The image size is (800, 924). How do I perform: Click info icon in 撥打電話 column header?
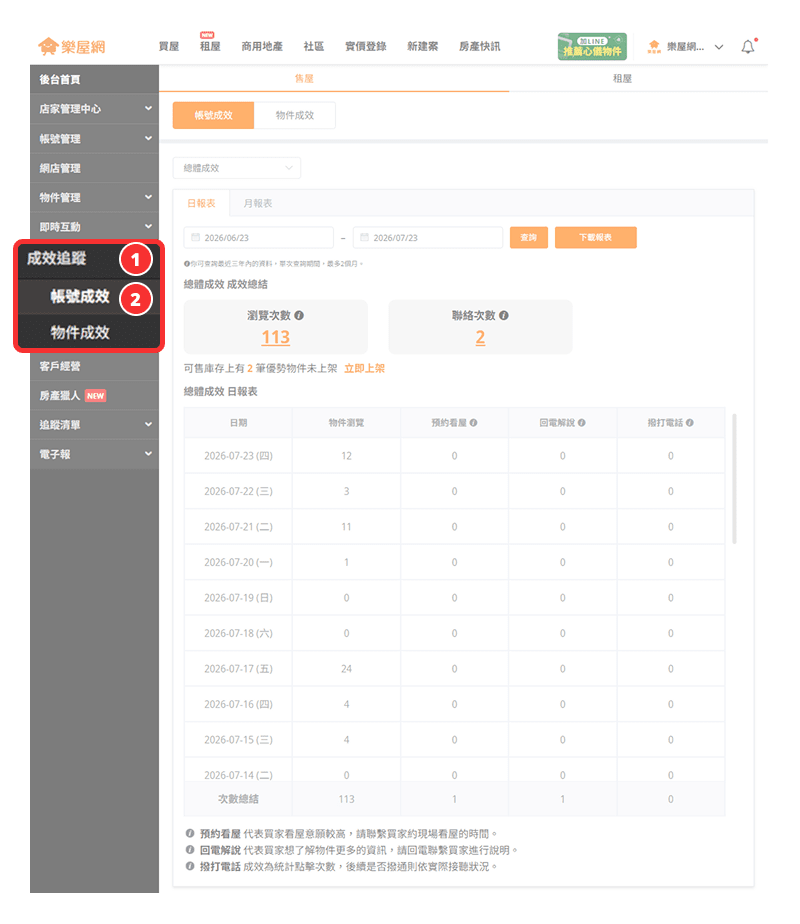(690, 423)
